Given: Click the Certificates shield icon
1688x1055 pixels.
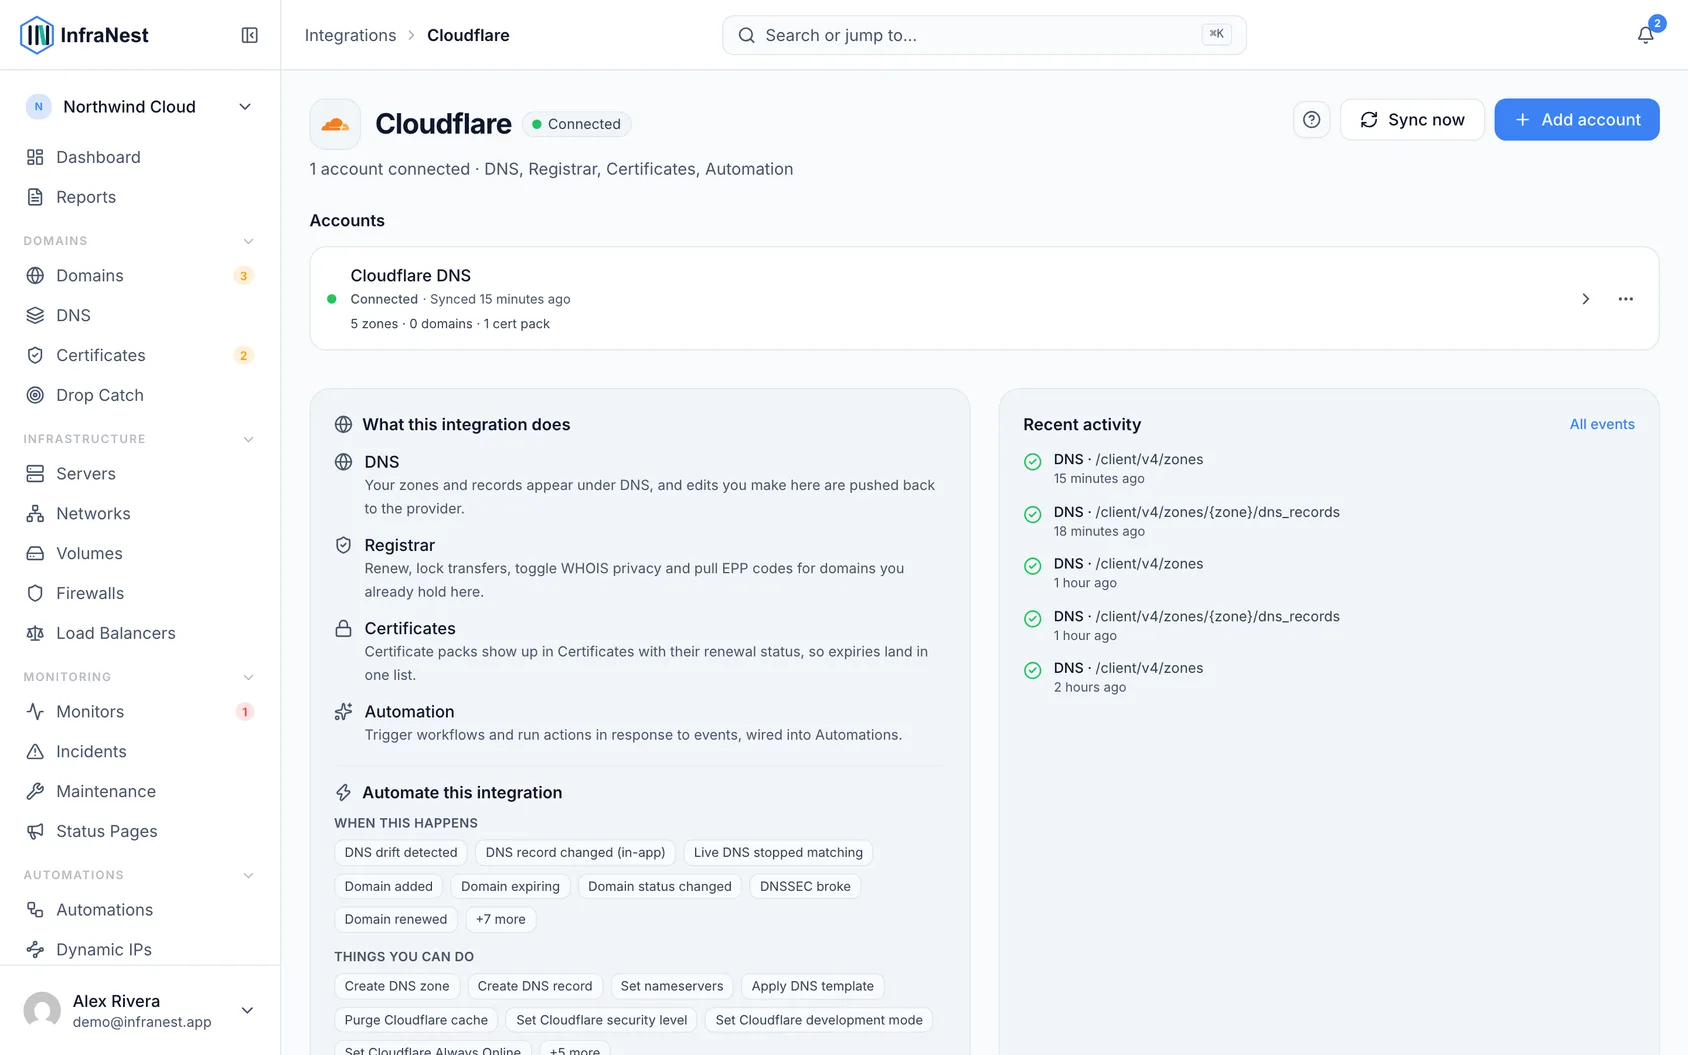Looking at the screenshot, I should (x=35, y=356).
